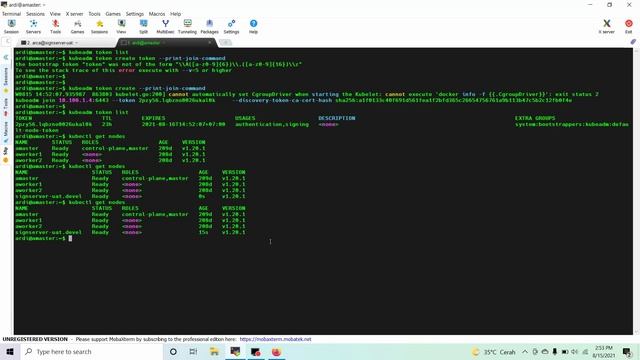The height and width of the screenshot is (360, 640).
Task: Open the Macros menu
Action: [157, 14]
